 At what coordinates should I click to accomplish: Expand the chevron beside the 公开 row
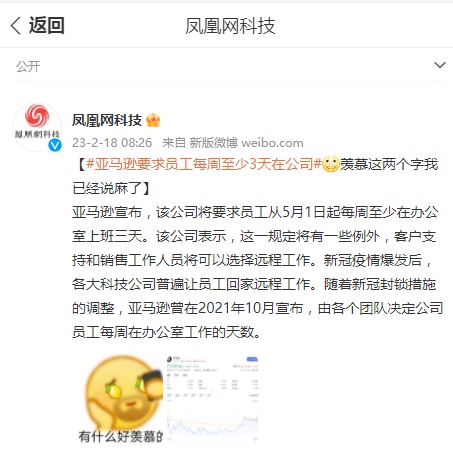[x=440, y=65]
